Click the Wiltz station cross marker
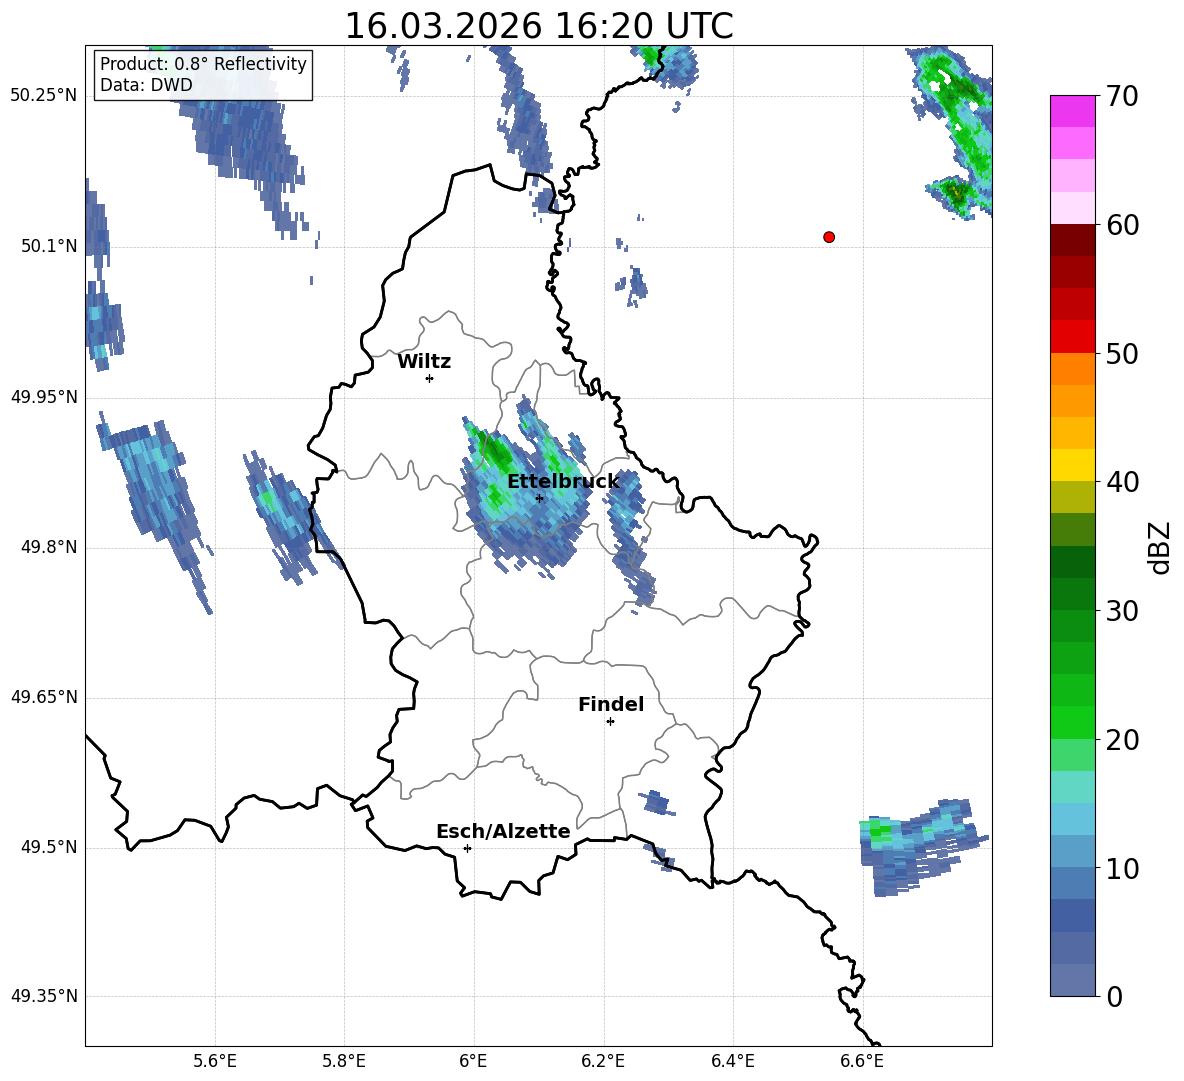1184x1081 pixels. point(430,378)
